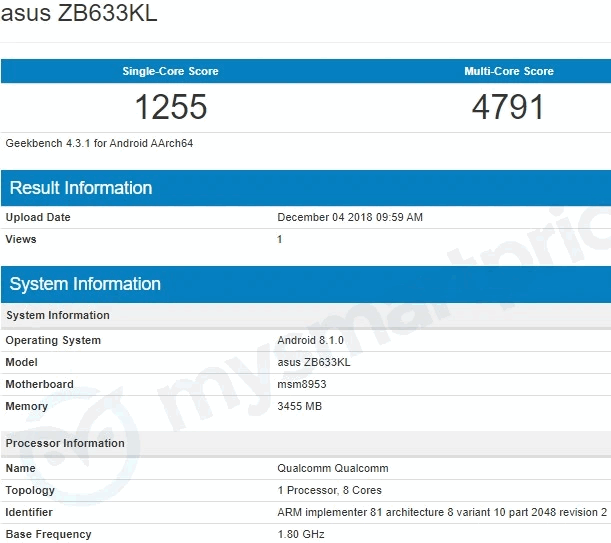Select the Views count value 1
Screen dimensions: 611x543
pos(279,239)
